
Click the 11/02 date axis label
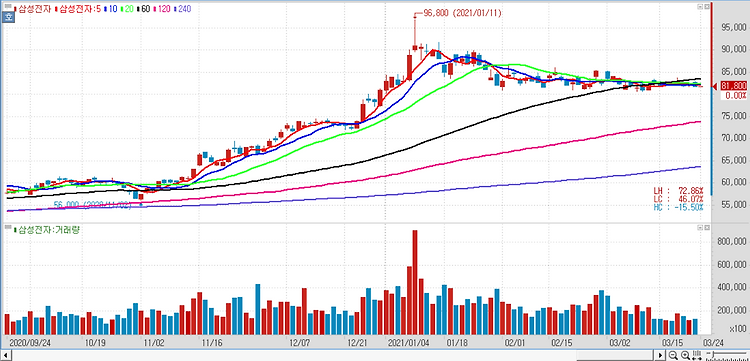[x=154, y=343]
